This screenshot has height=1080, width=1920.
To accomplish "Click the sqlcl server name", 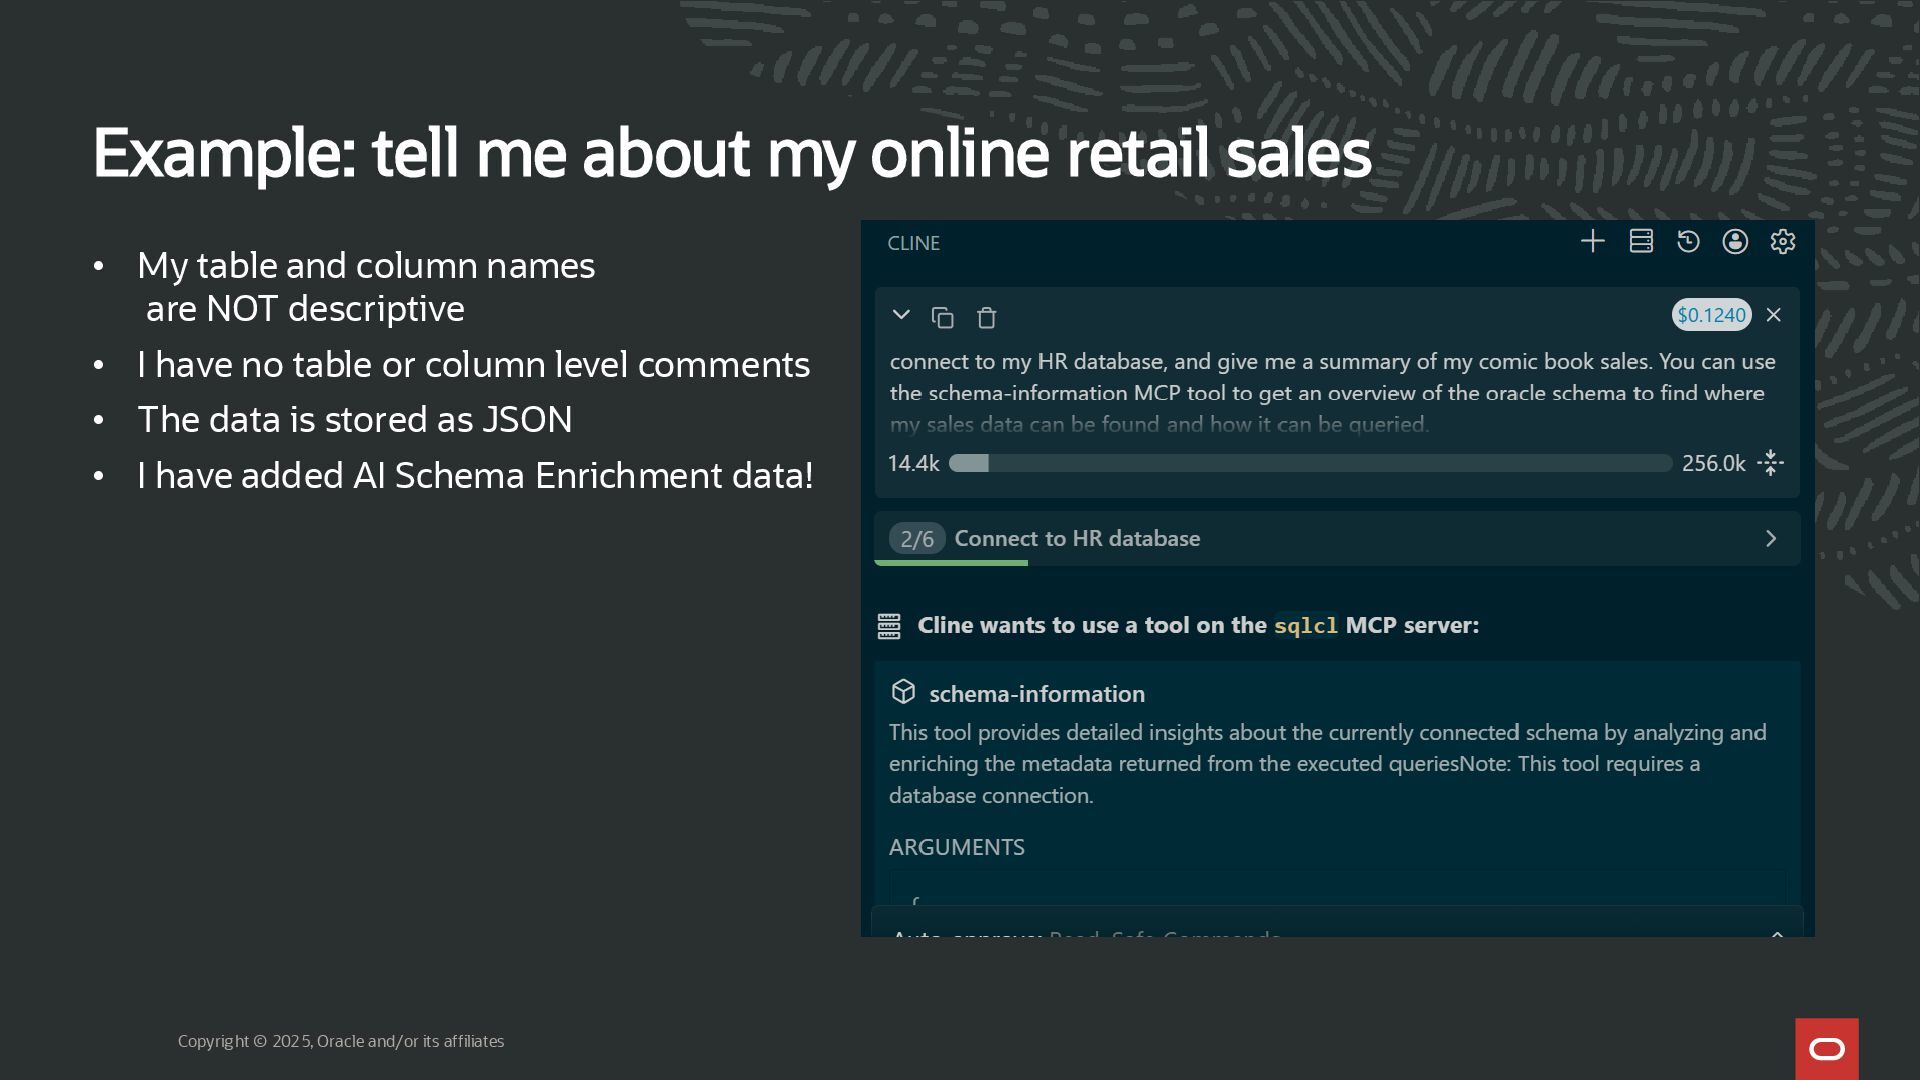I will click(x=1305, y=626).
